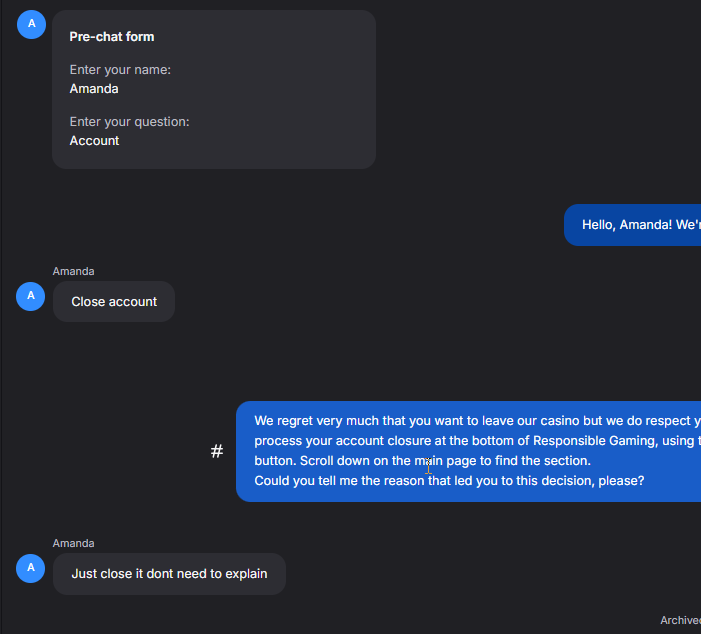Screen dimensions: 701x634
Task: Click the Amanda sender label above "Close account"
Action: (74, 271)
